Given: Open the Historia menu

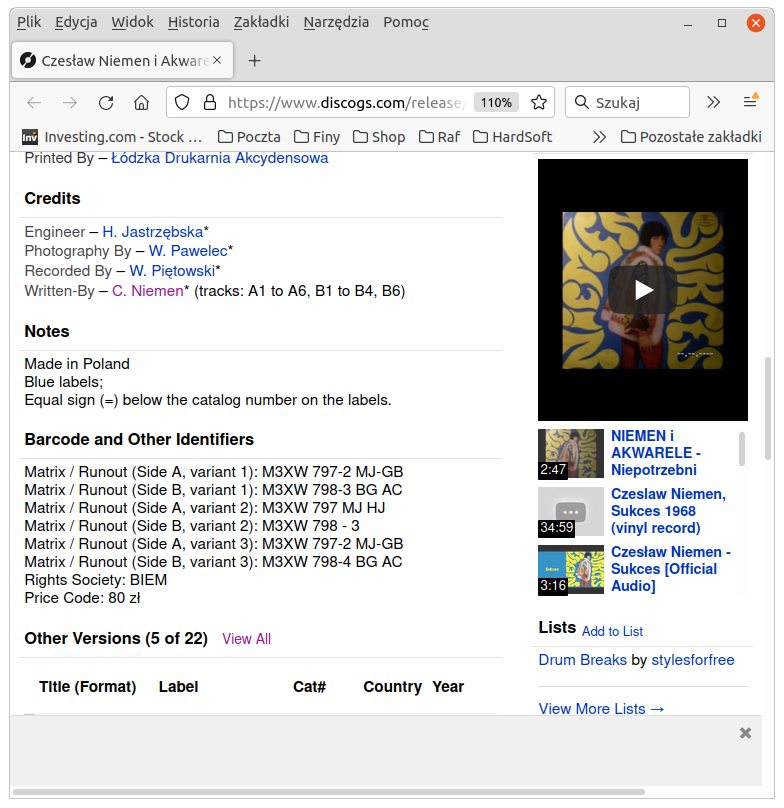Looking at the screenshot, I should tap(193, 22).
